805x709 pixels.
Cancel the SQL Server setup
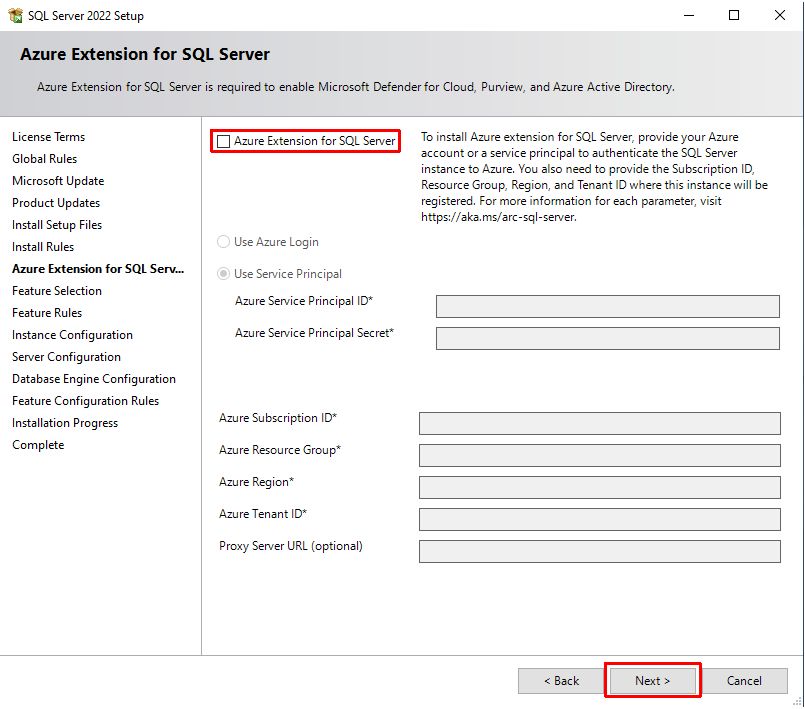(744, 681)
